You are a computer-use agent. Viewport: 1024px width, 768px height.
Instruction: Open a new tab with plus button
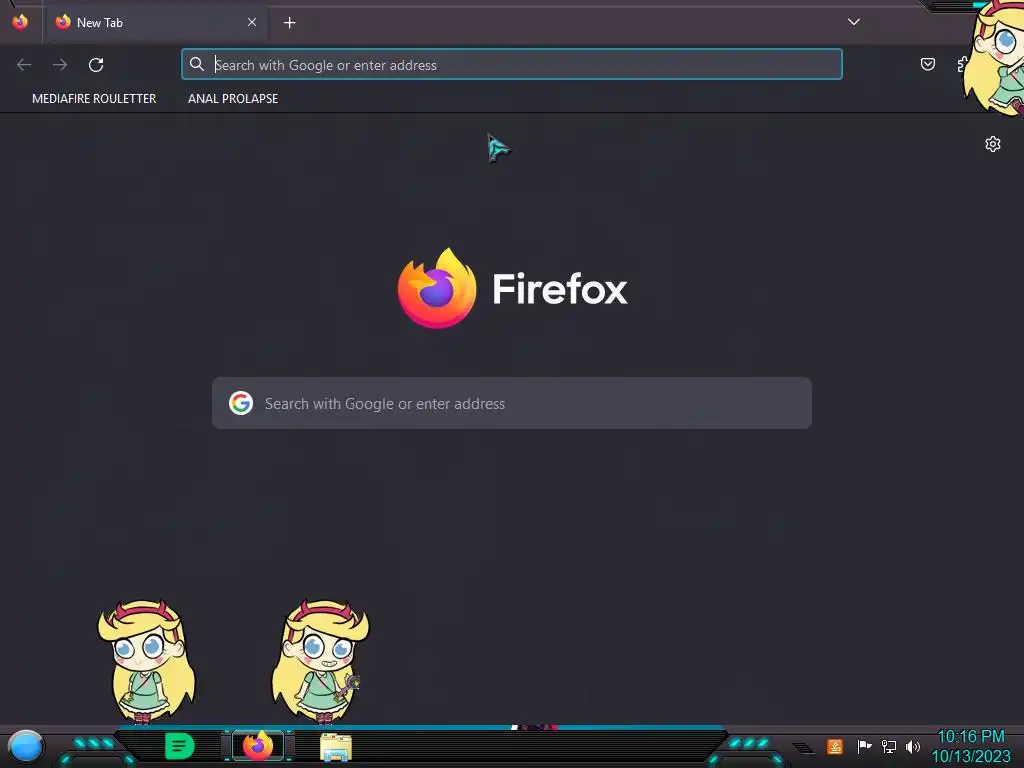pos(289,23)
